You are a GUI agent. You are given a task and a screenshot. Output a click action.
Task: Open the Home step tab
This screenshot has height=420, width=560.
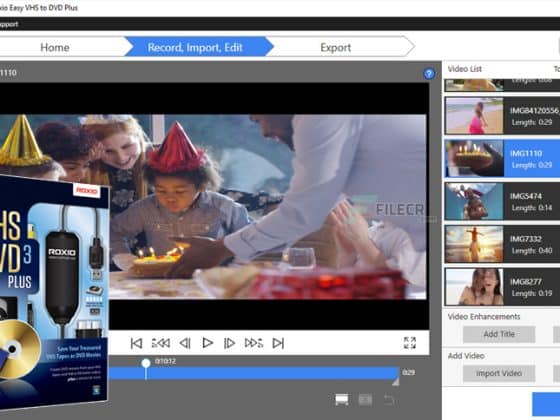(55, 47)
